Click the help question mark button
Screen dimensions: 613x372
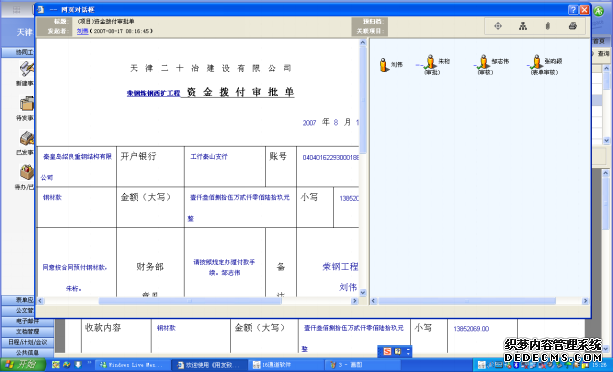[573, 10]
